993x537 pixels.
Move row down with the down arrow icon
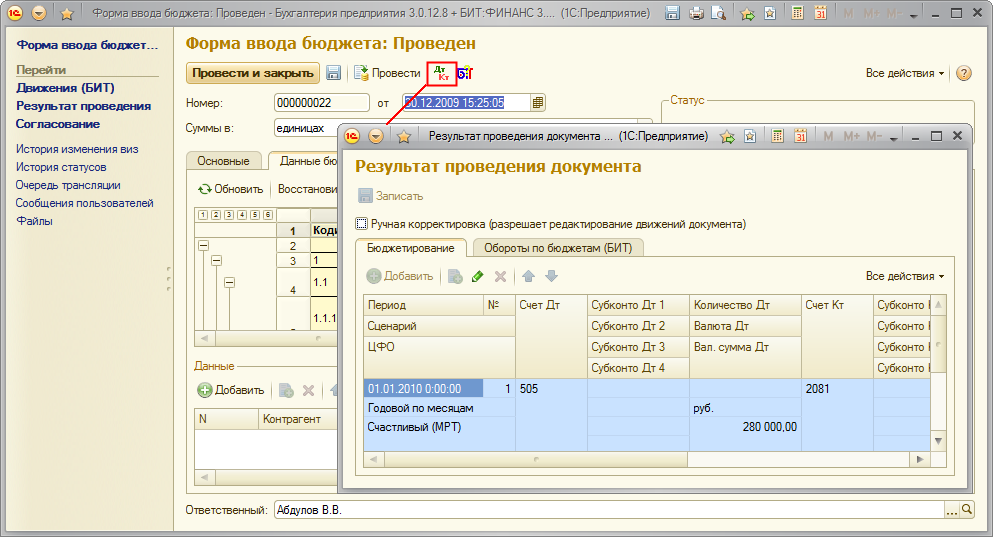pos(552,276)
